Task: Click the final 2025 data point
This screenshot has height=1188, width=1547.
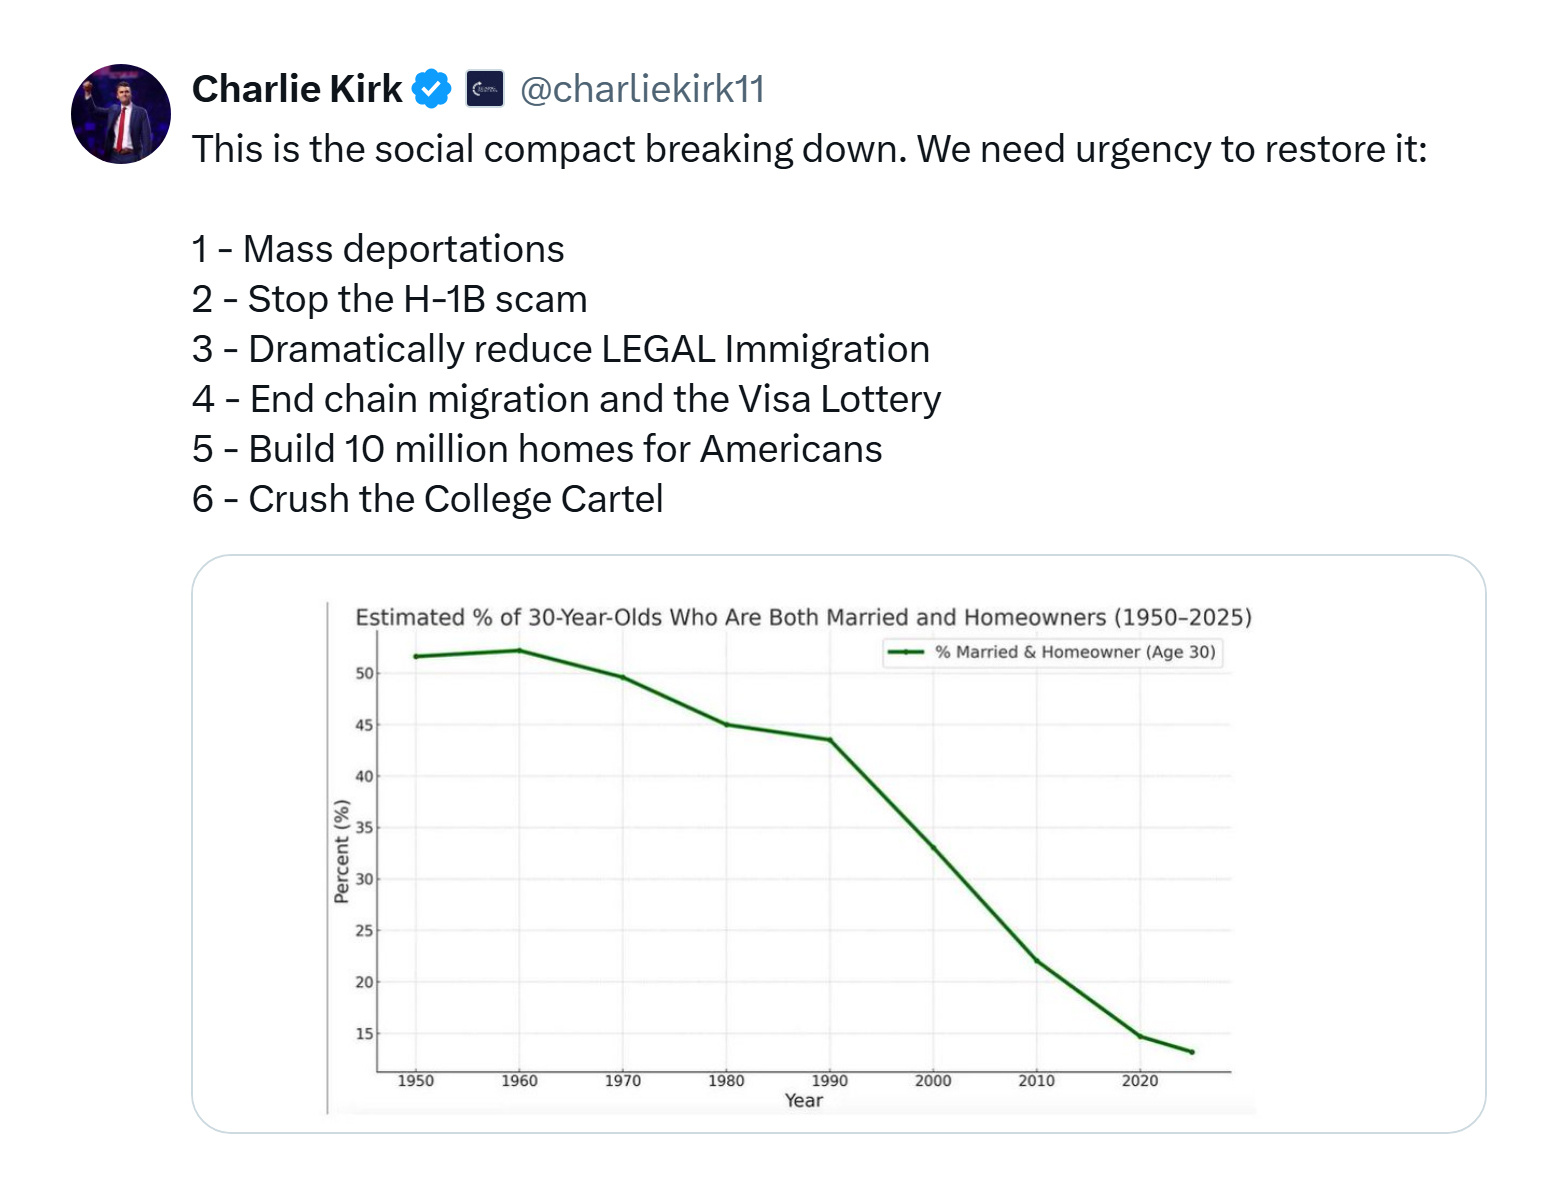Action: click(1192, 1052)
